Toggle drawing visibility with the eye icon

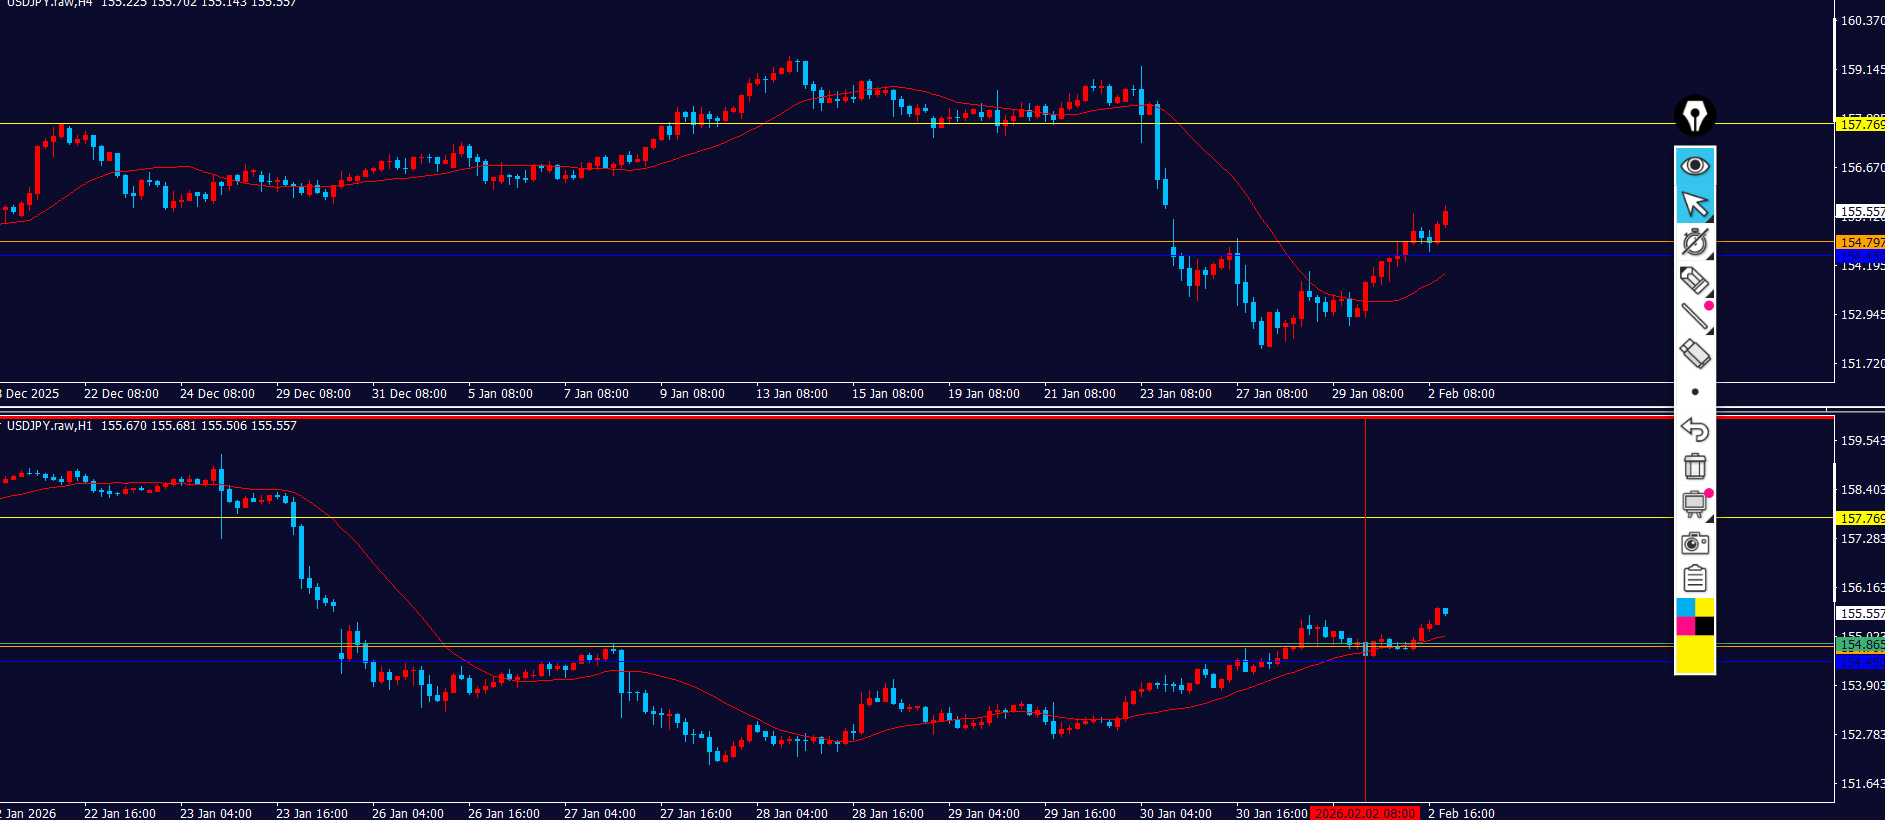[x=1694, y=166]
